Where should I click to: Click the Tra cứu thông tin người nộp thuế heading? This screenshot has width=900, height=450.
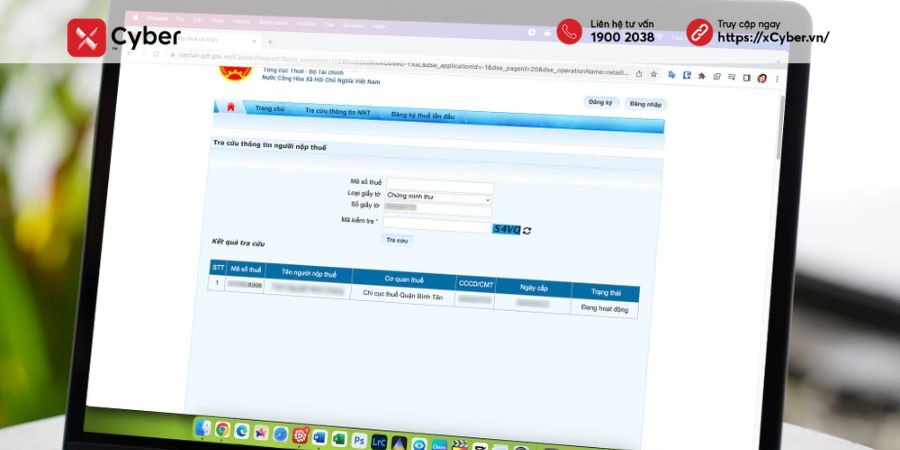(x=270, y=145)
